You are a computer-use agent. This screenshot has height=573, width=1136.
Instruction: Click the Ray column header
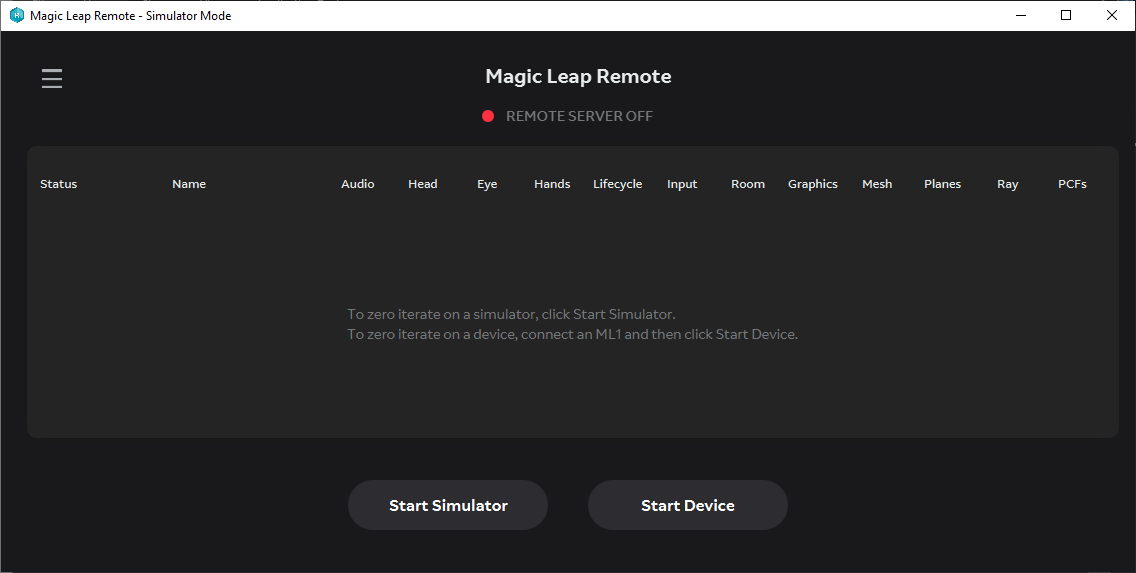coord(1008,184)
